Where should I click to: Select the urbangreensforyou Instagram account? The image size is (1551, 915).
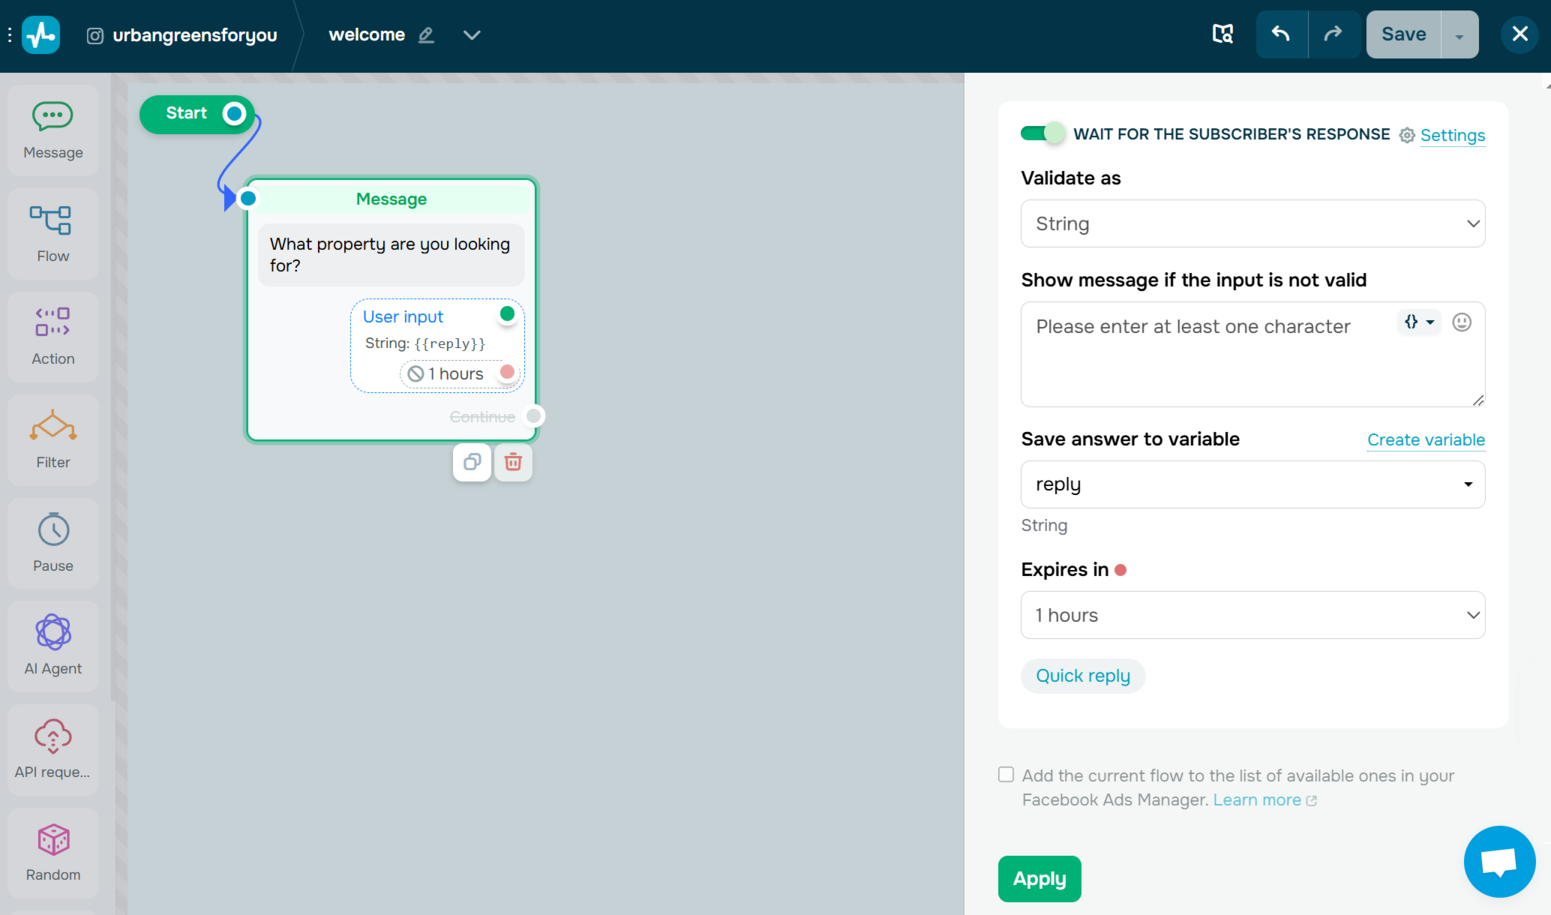pyautogui.click(x=182, y=34)
